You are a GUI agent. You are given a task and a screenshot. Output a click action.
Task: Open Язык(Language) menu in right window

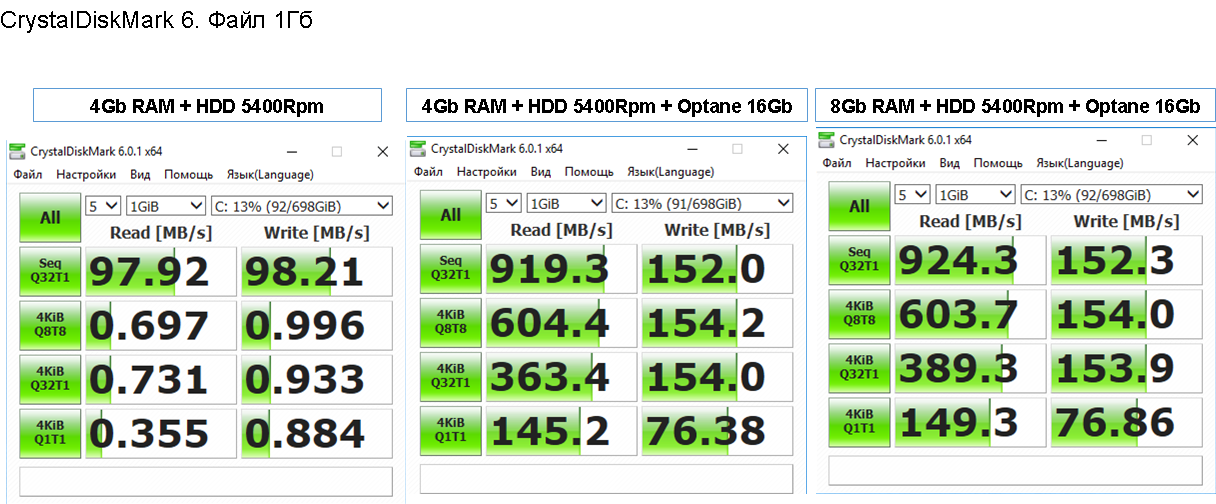point(1080,163)
